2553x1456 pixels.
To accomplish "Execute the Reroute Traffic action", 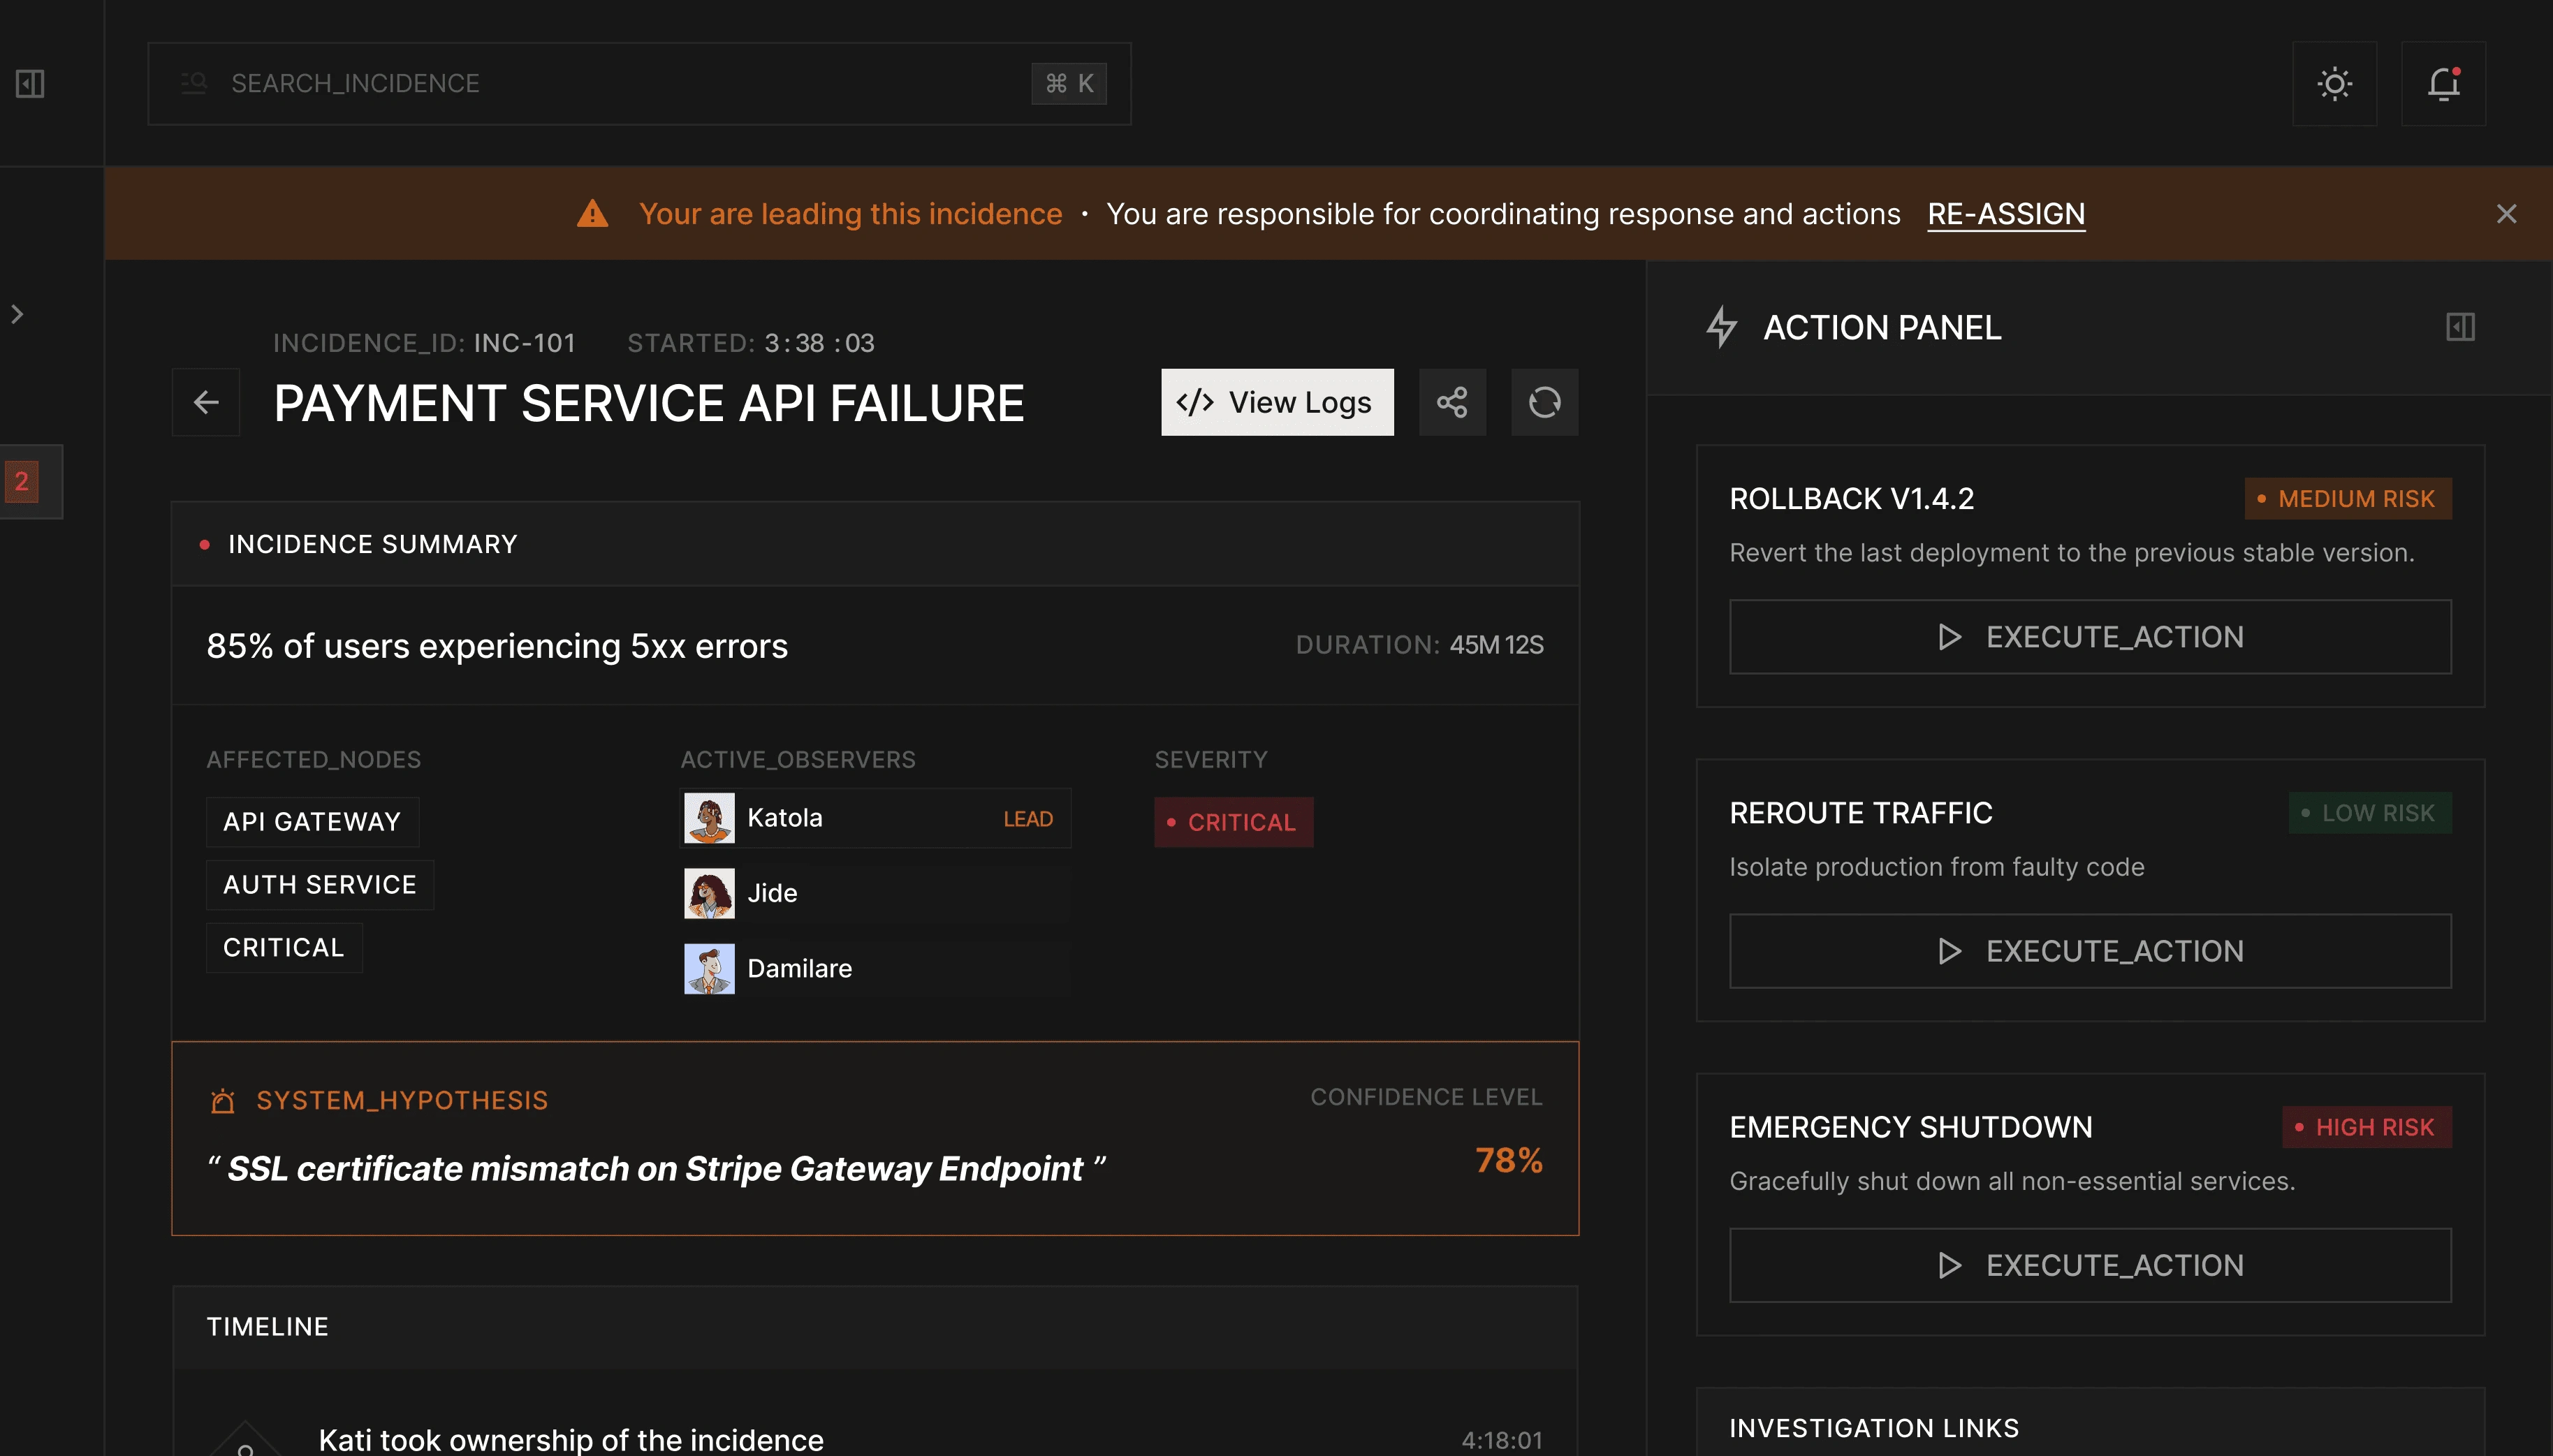I will (x=2089, y=951).
